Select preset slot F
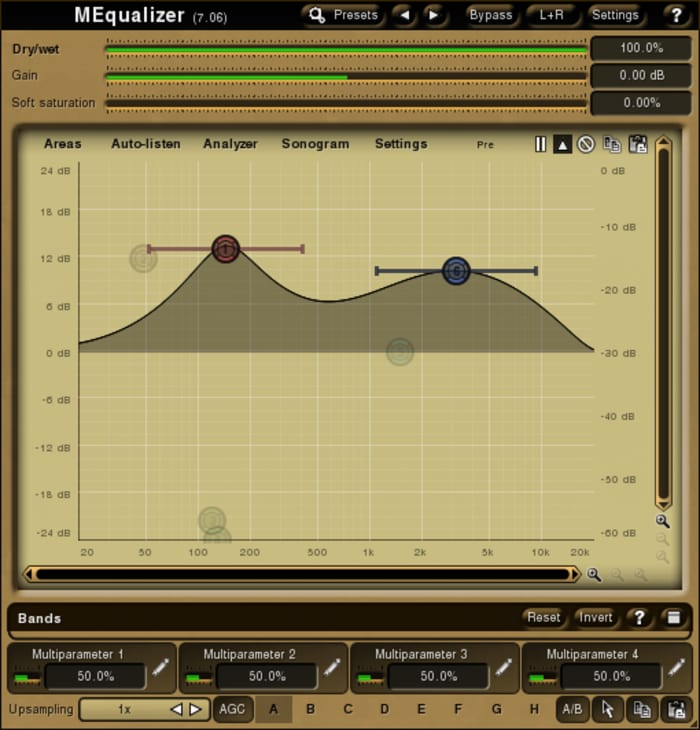This screenshot has width=700, height=730. pyautogui.click(x=458, y=709)
